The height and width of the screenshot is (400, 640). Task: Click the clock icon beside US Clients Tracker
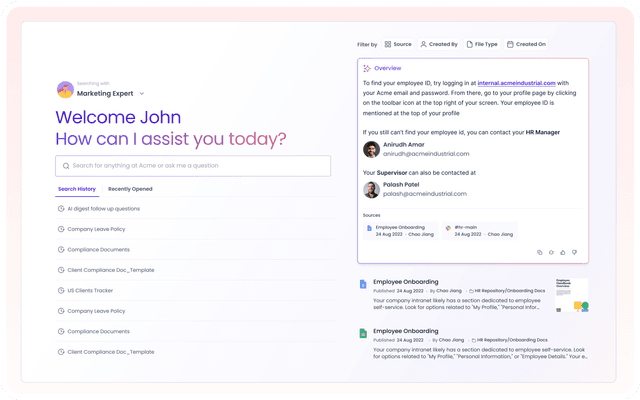61,291
